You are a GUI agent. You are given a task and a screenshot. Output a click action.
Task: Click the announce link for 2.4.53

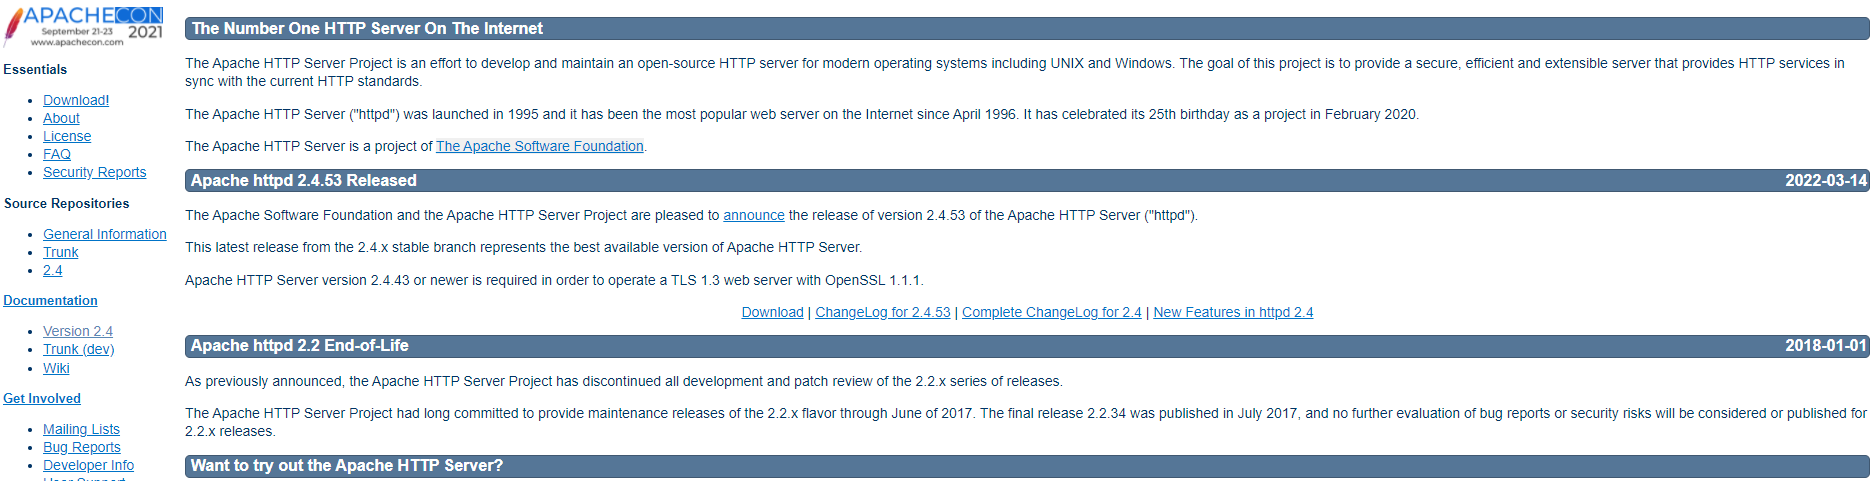(754, 215)
